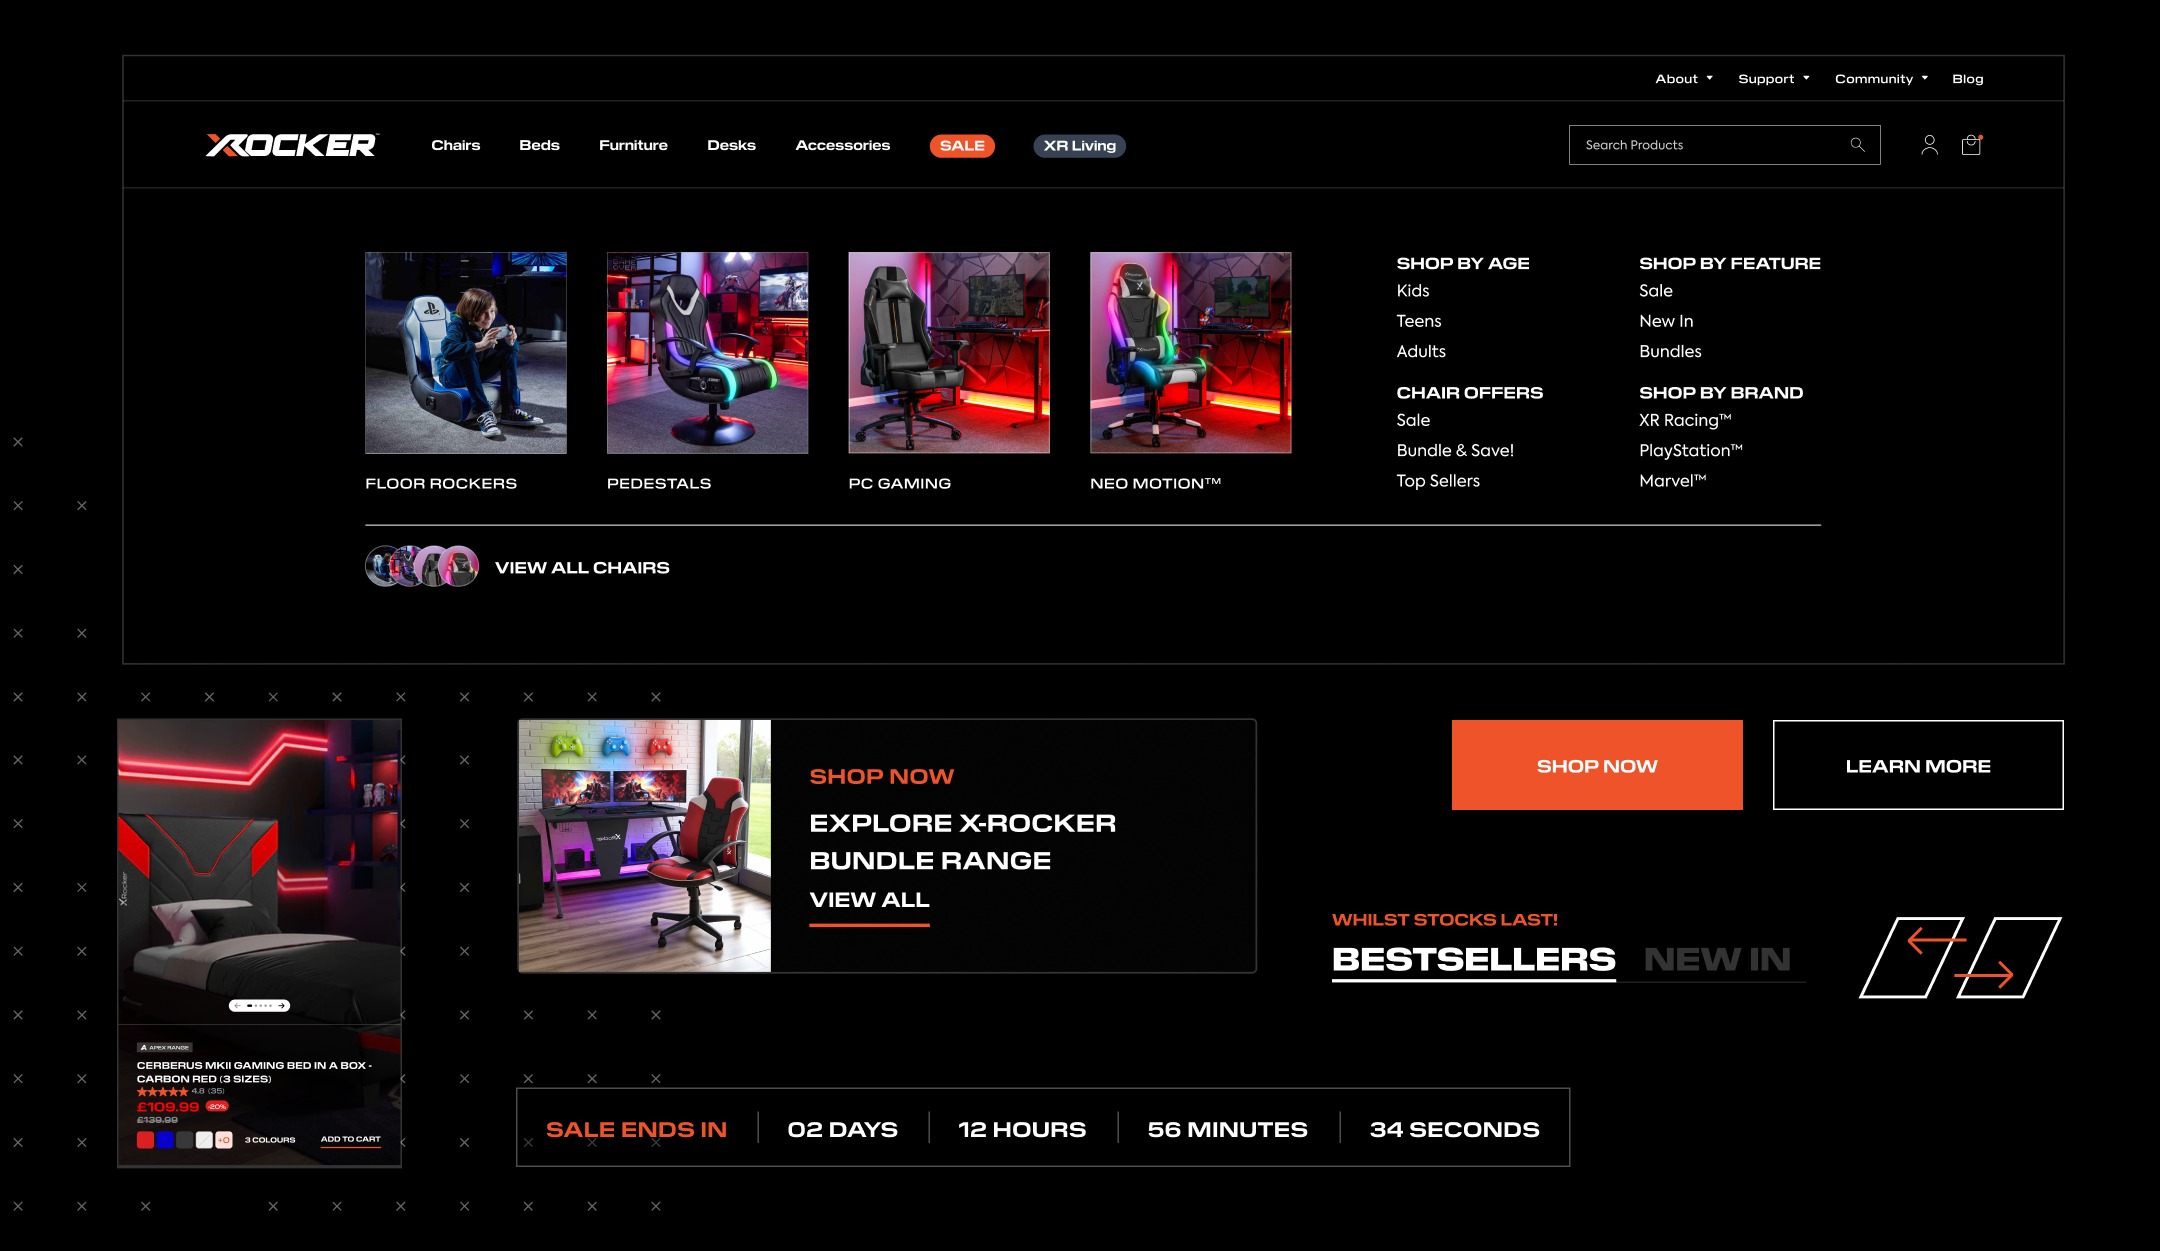
Task: Click the left arrow parallelogram carousel button
Action: coord(1912,957)
